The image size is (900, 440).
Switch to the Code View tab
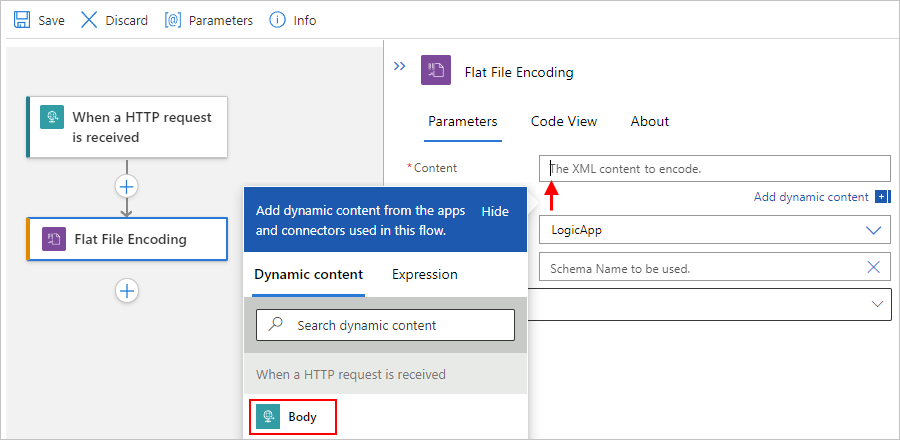564,121
